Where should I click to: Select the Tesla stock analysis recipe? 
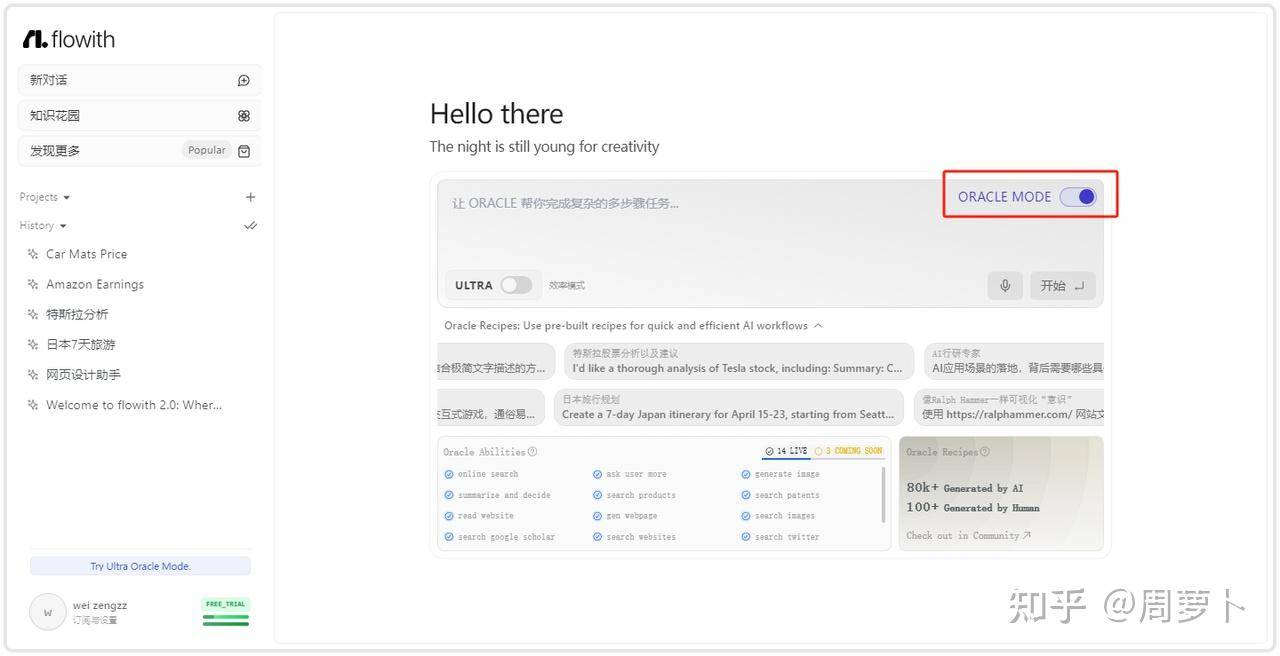(x=738, y=361)
